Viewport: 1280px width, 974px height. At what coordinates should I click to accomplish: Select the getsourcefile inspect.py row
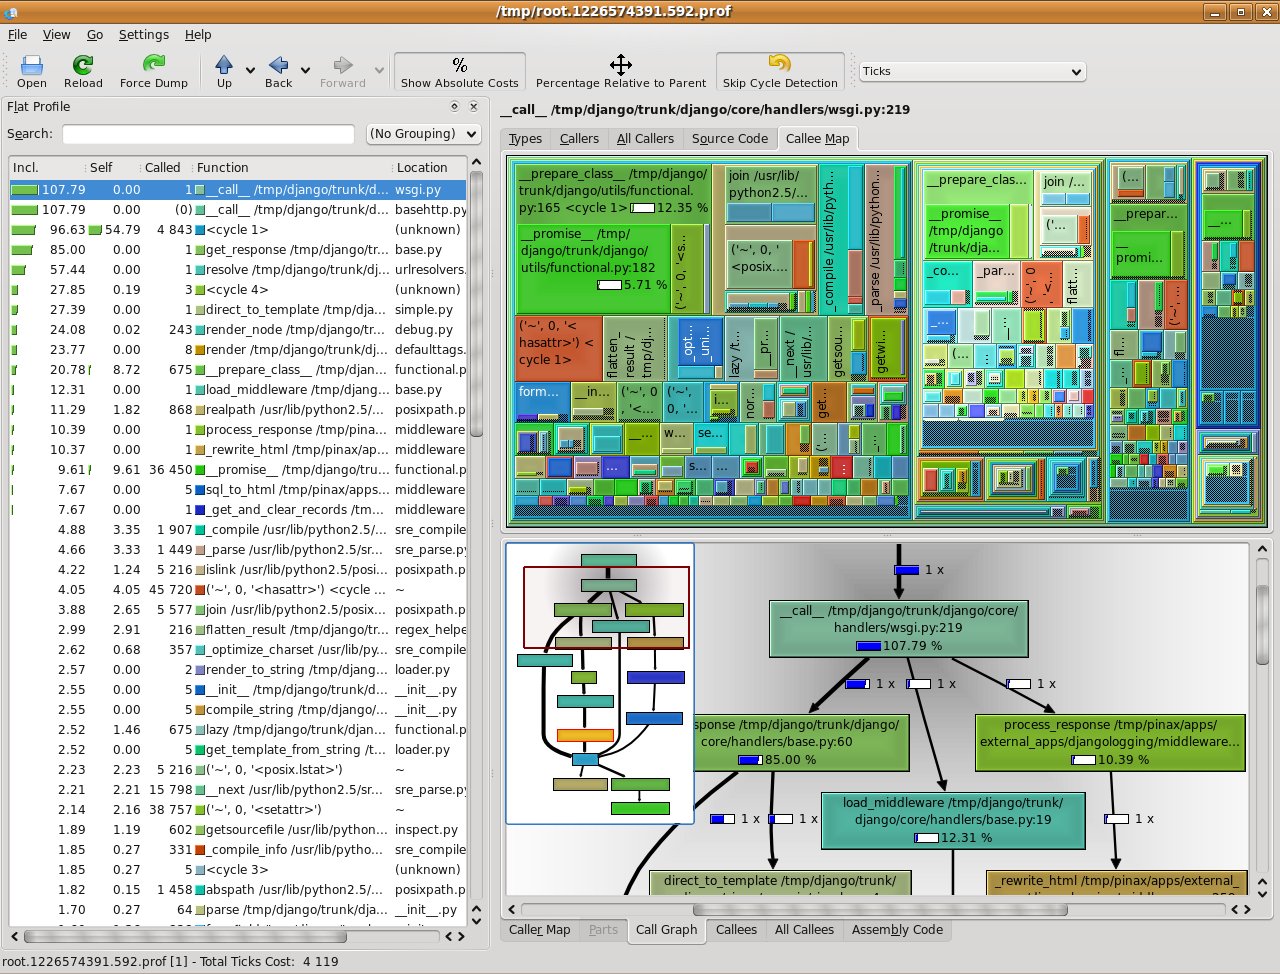[x=238, y=830]
